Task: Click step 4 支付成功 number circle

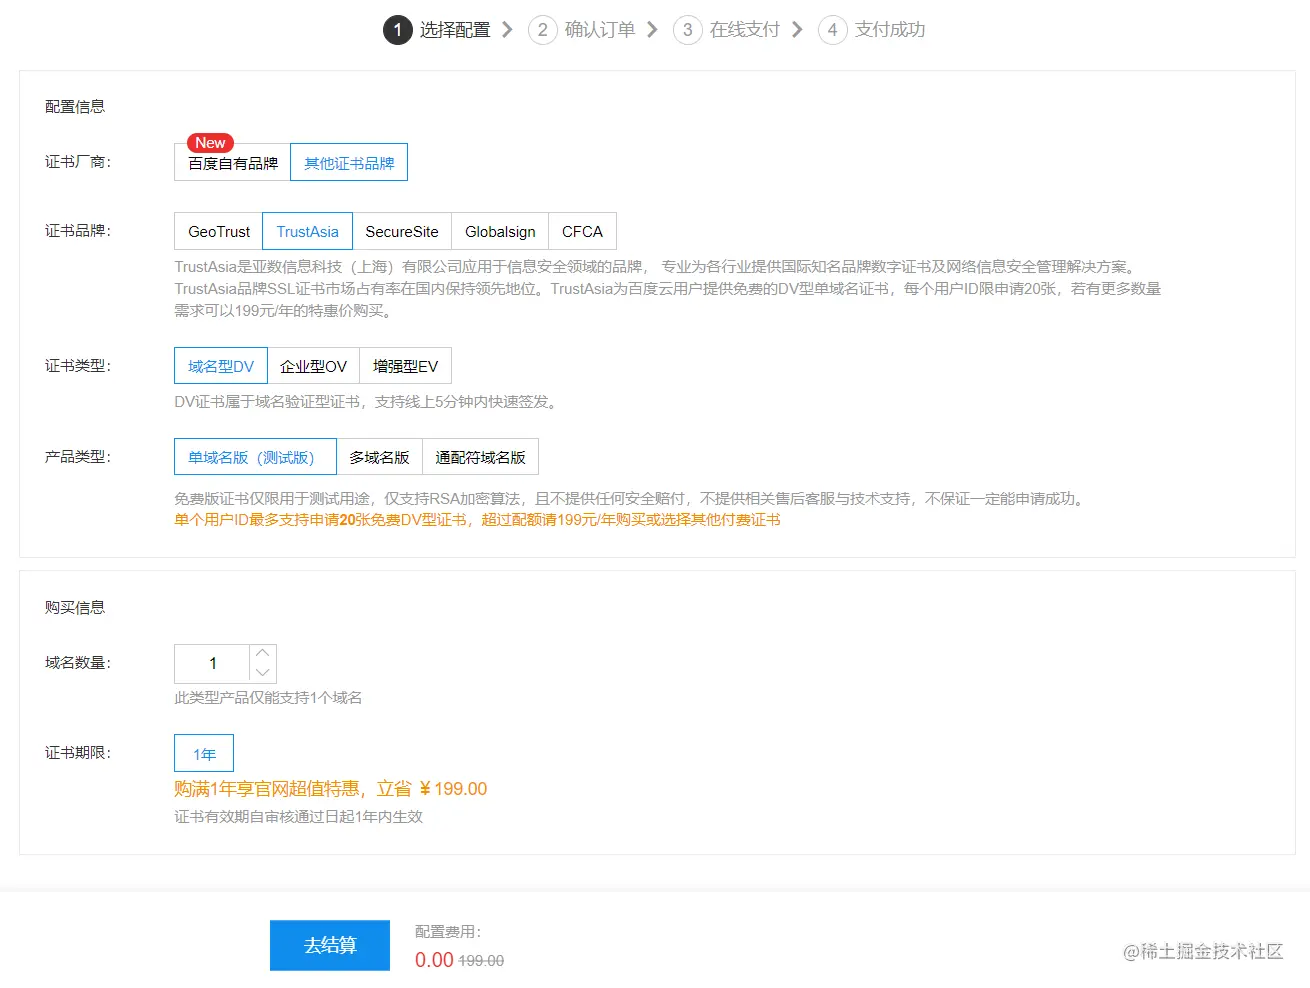Action: point(832,30)
